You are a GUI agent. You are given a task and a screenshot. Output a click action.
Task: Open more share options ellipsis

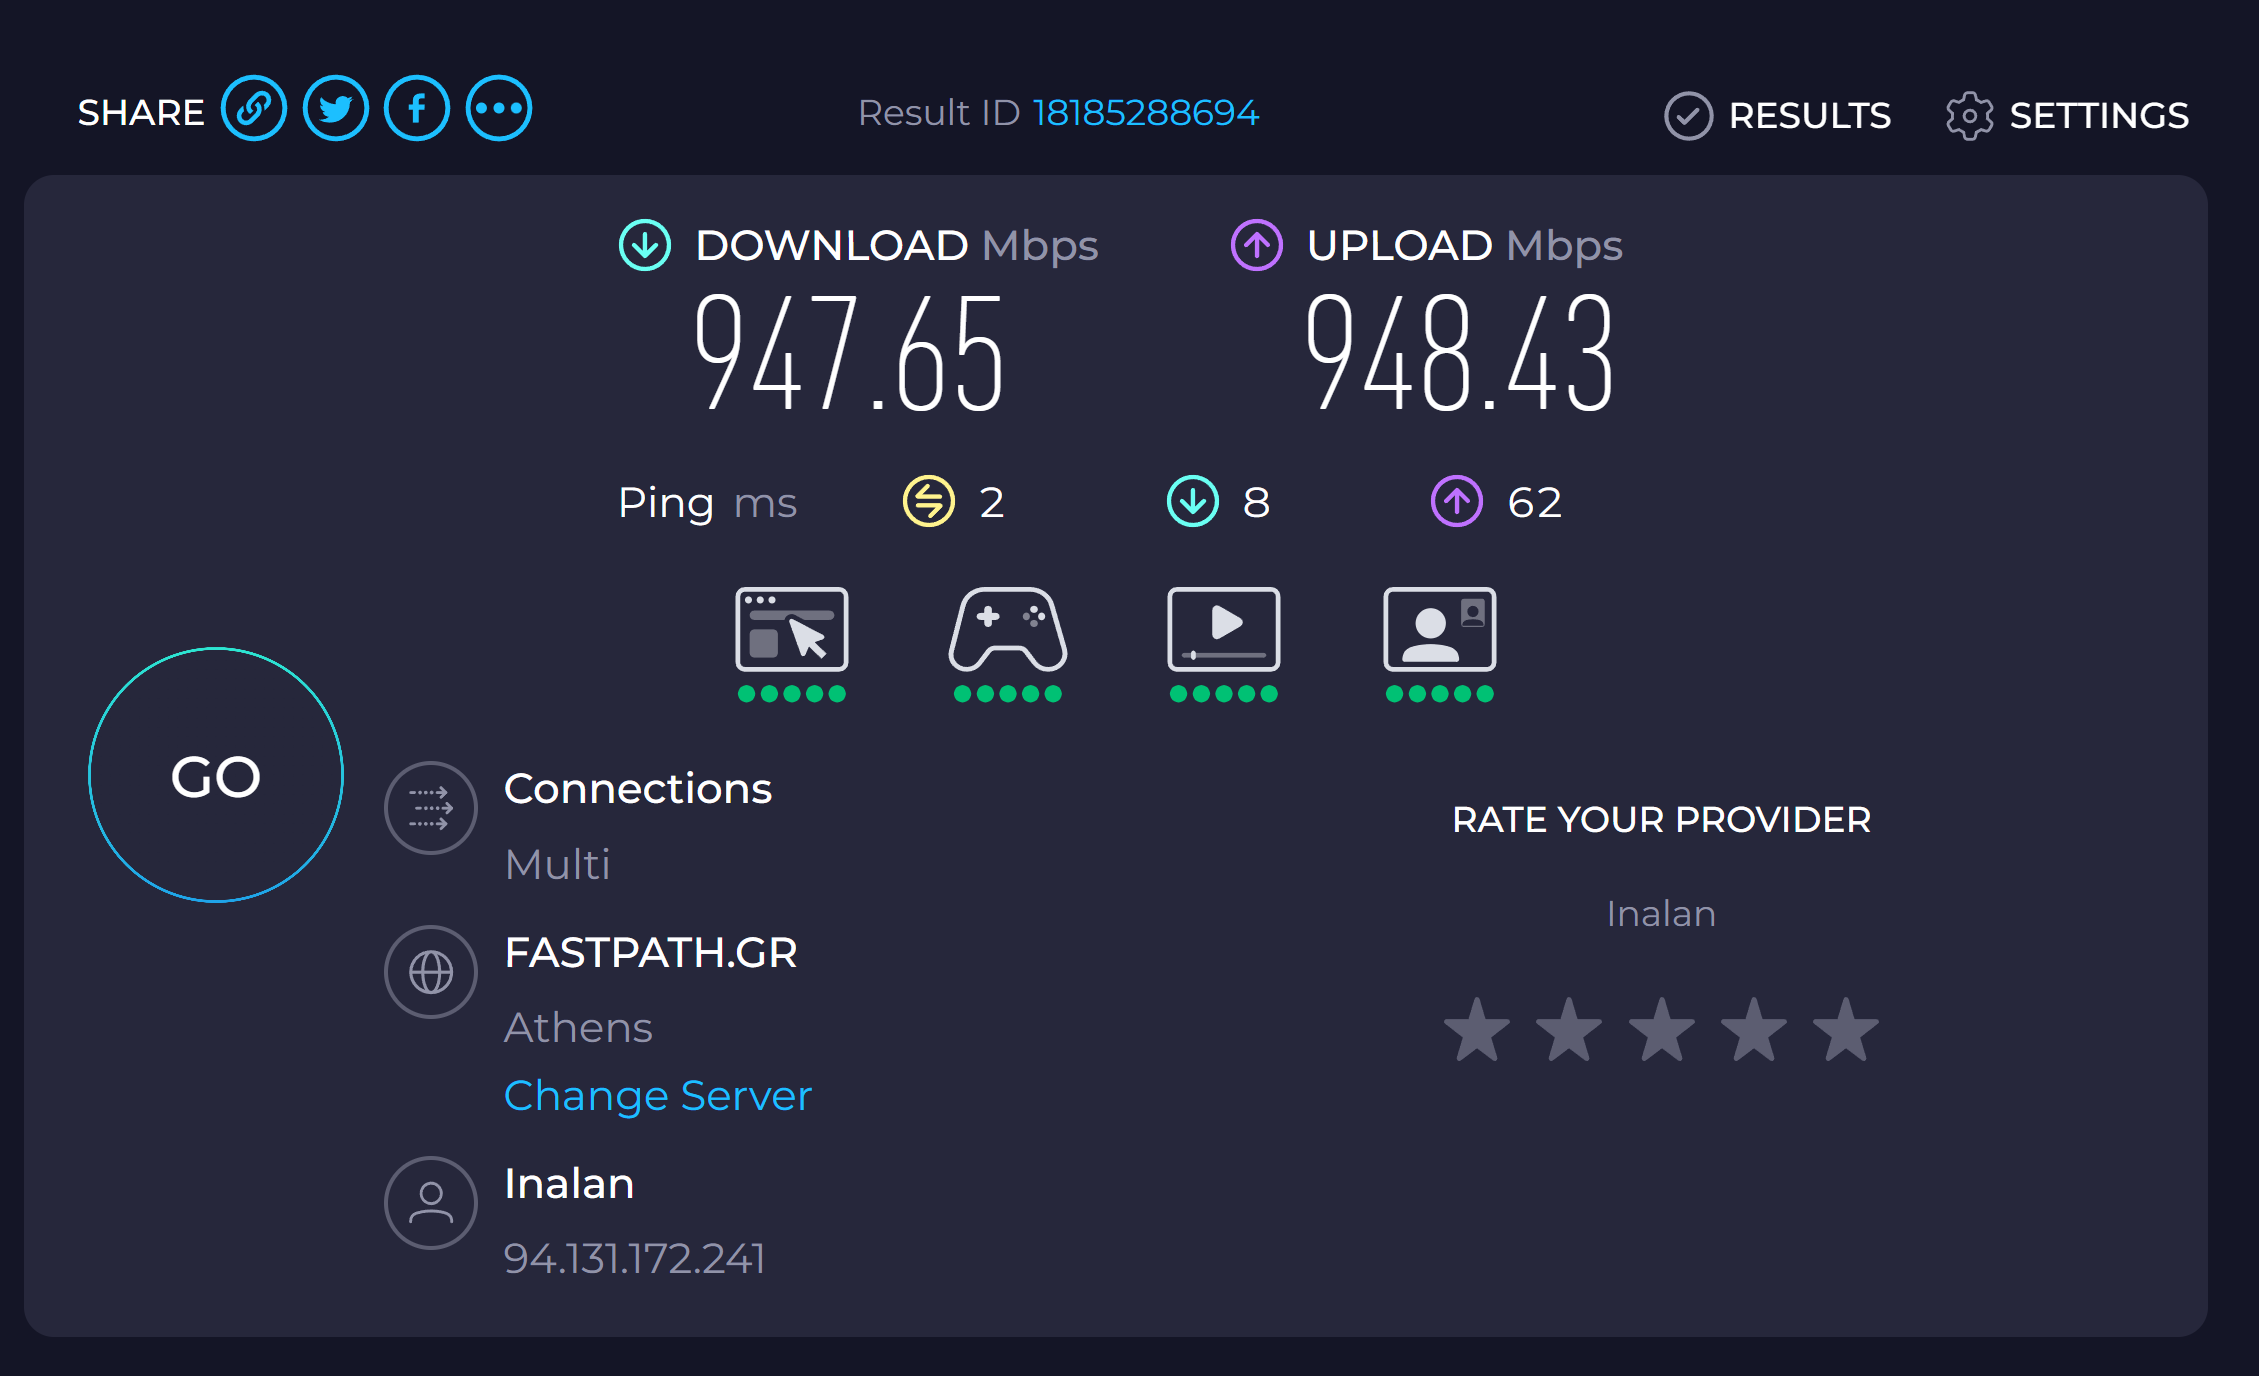[499, 109]
